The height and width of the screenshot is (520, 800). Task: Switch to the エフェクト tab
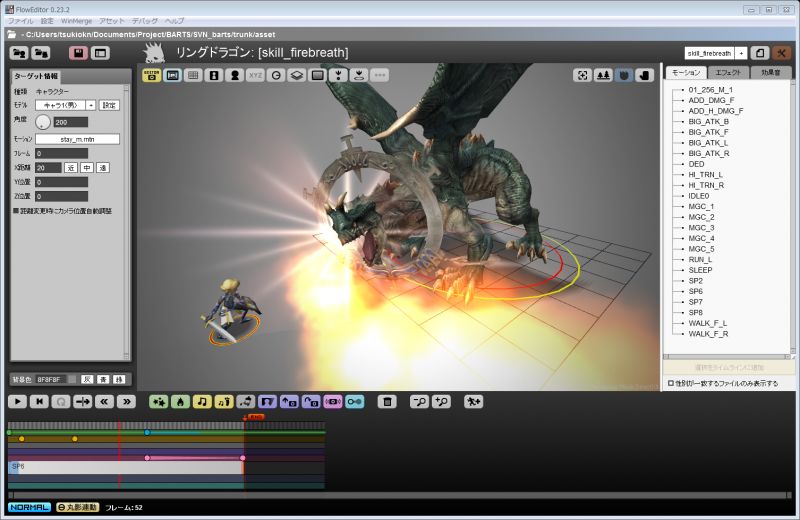(x=728, y=72)
